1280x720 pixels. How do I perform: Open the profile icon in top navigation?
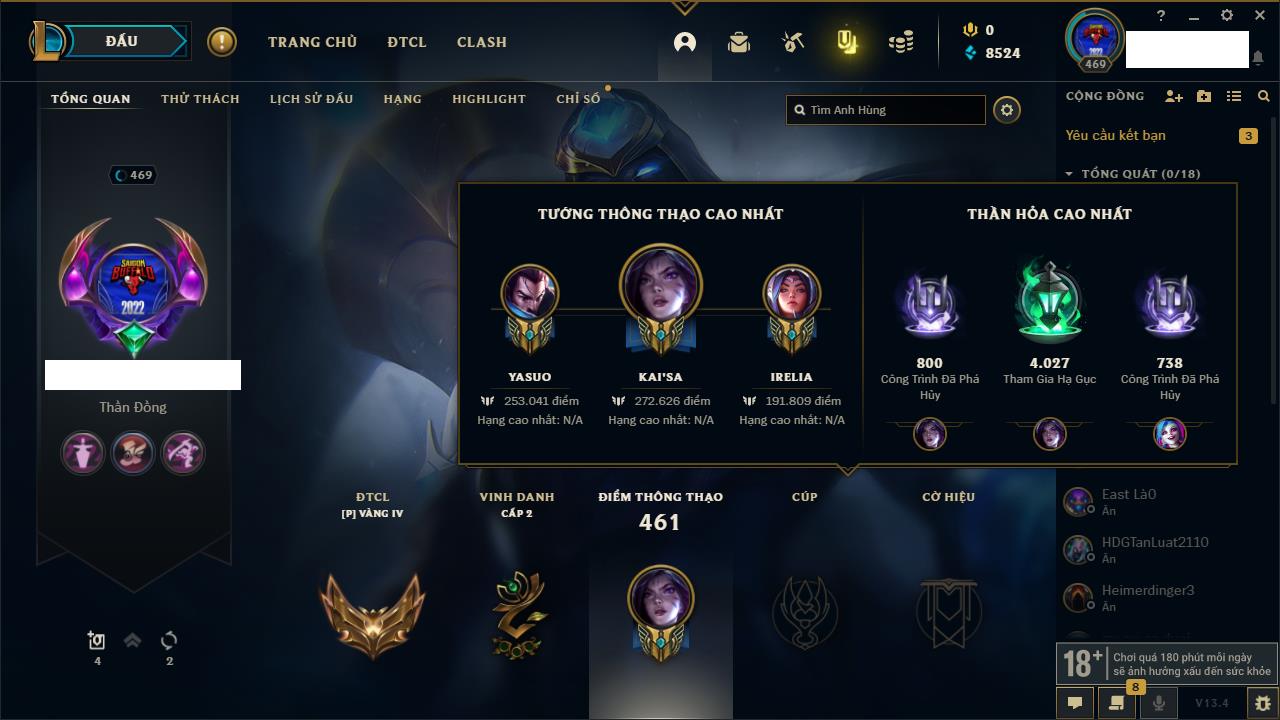click(x=685, y=42)
